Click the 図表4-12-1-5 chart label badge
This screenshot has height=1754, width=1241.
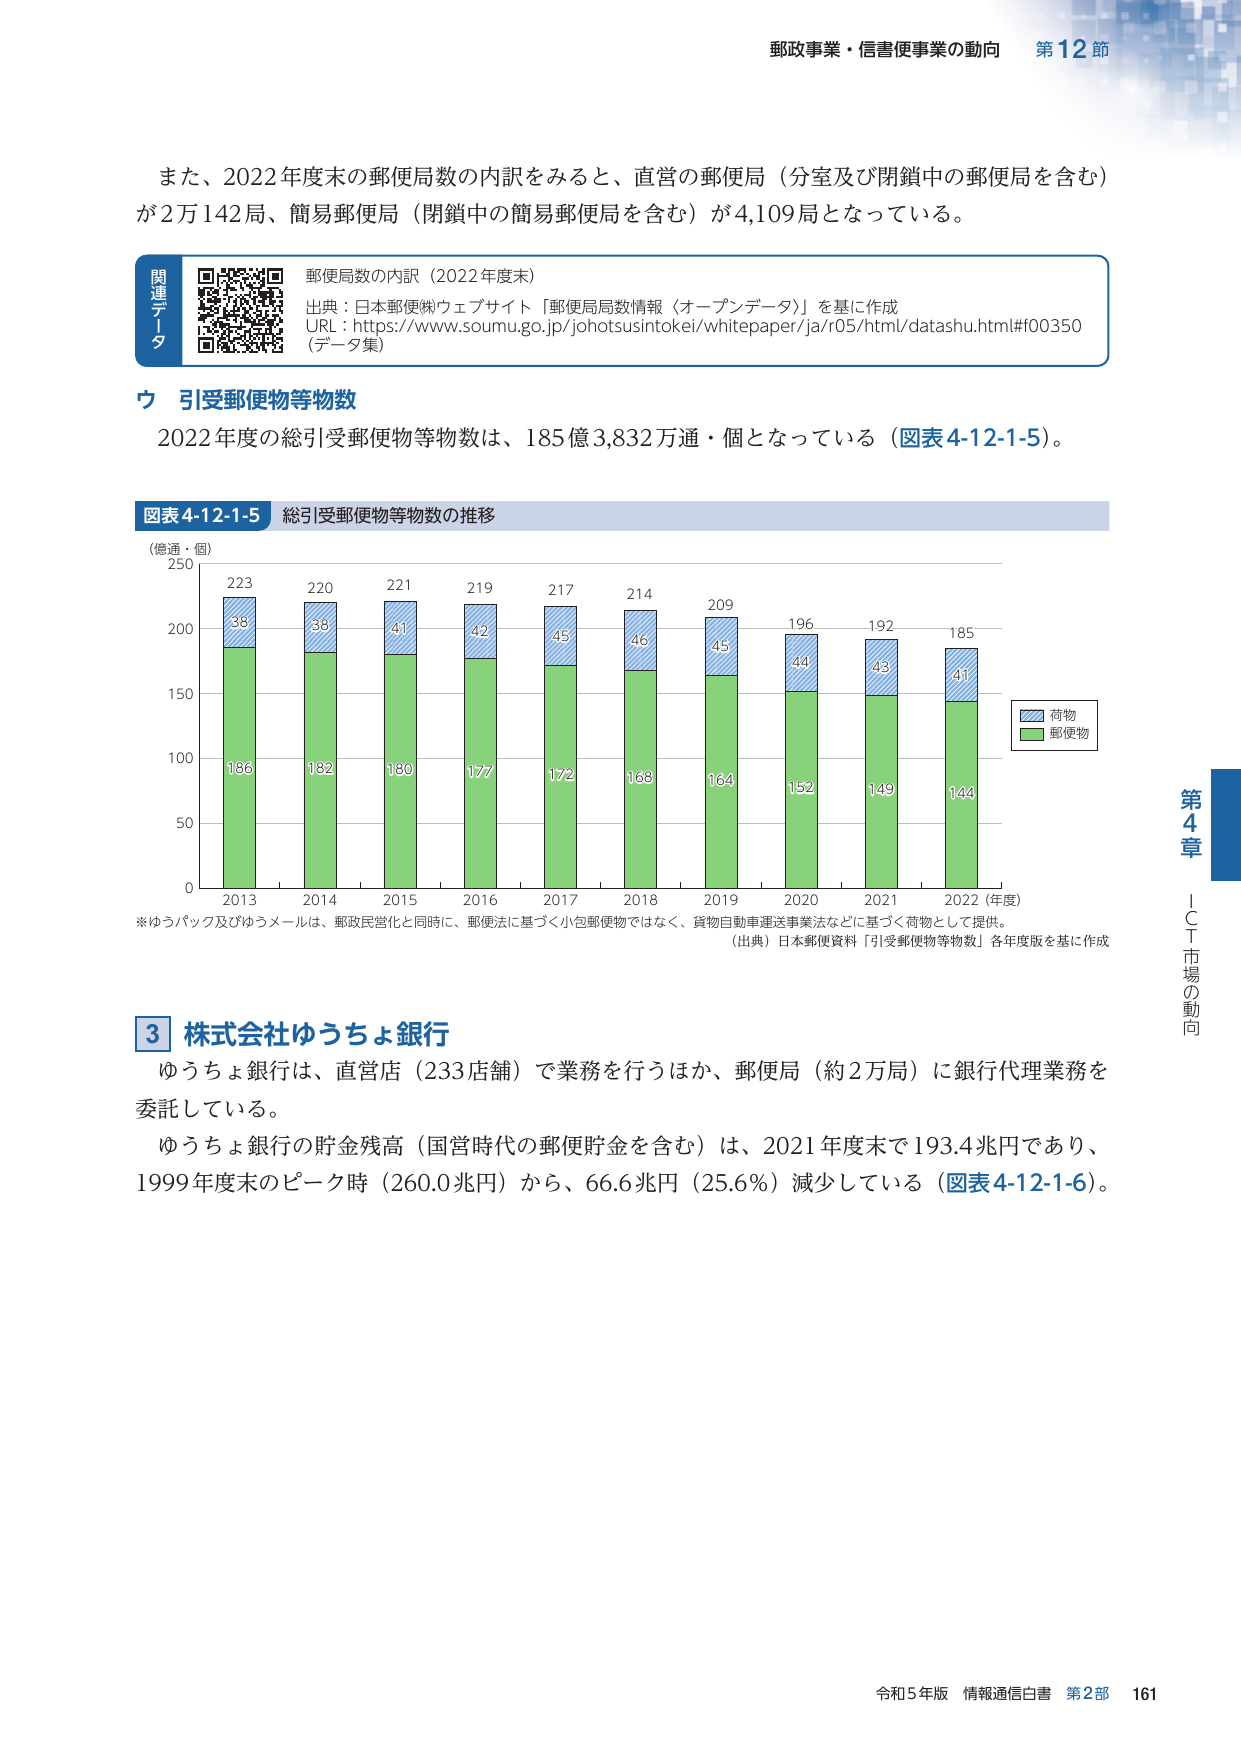click(x=202, y=516)
